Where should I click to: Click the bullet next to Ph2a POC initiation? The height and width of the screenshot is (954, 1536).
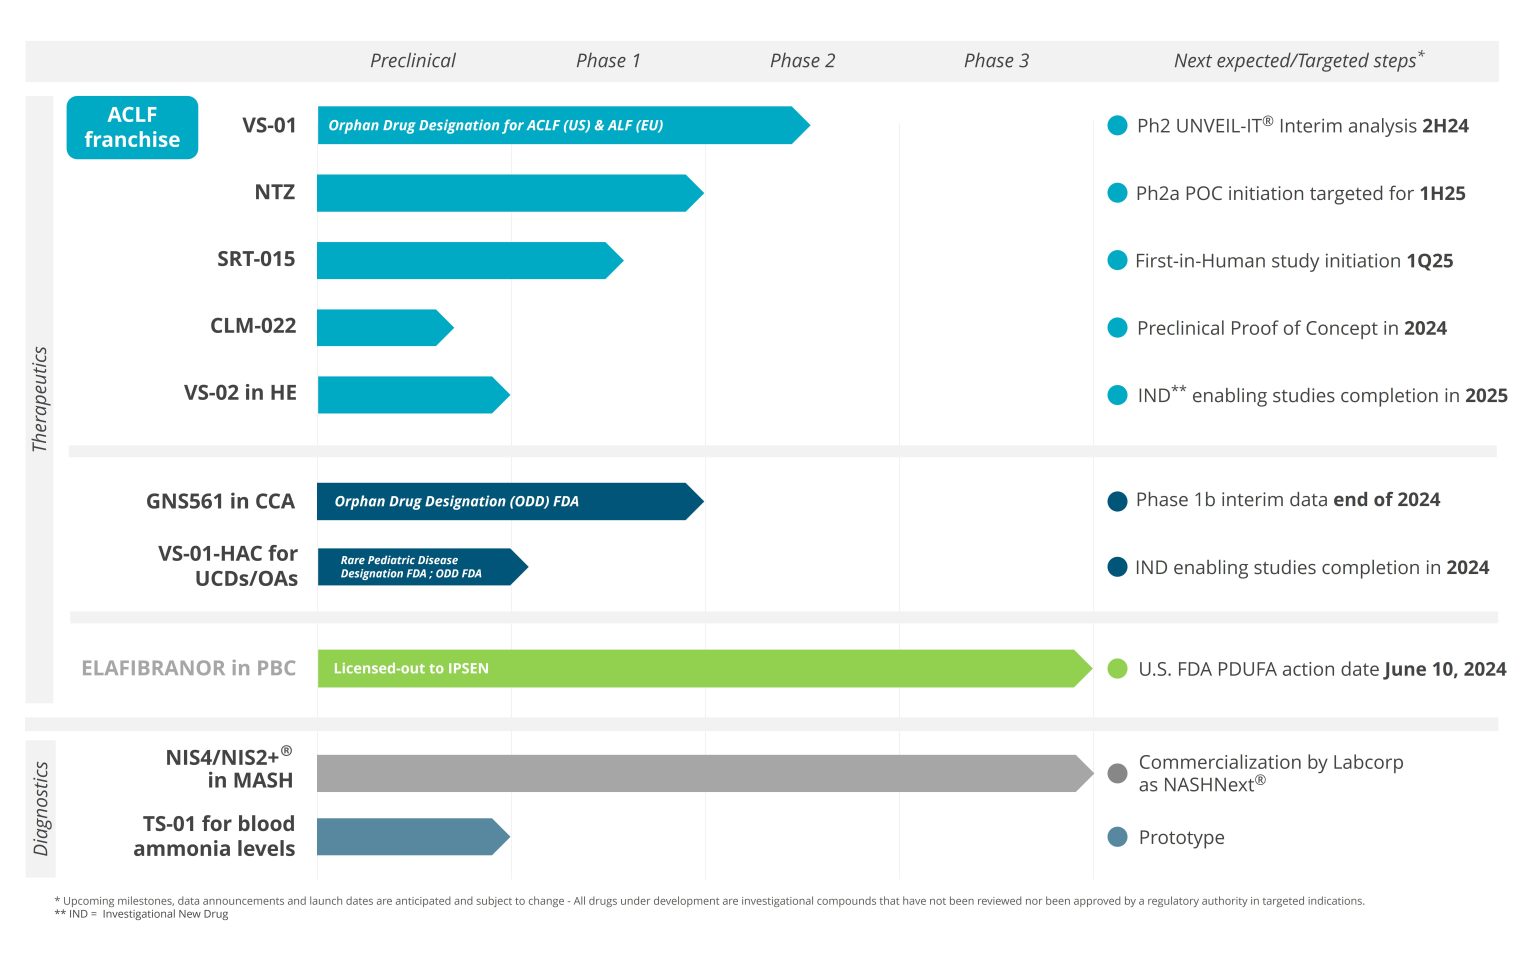coord(1117,193)
